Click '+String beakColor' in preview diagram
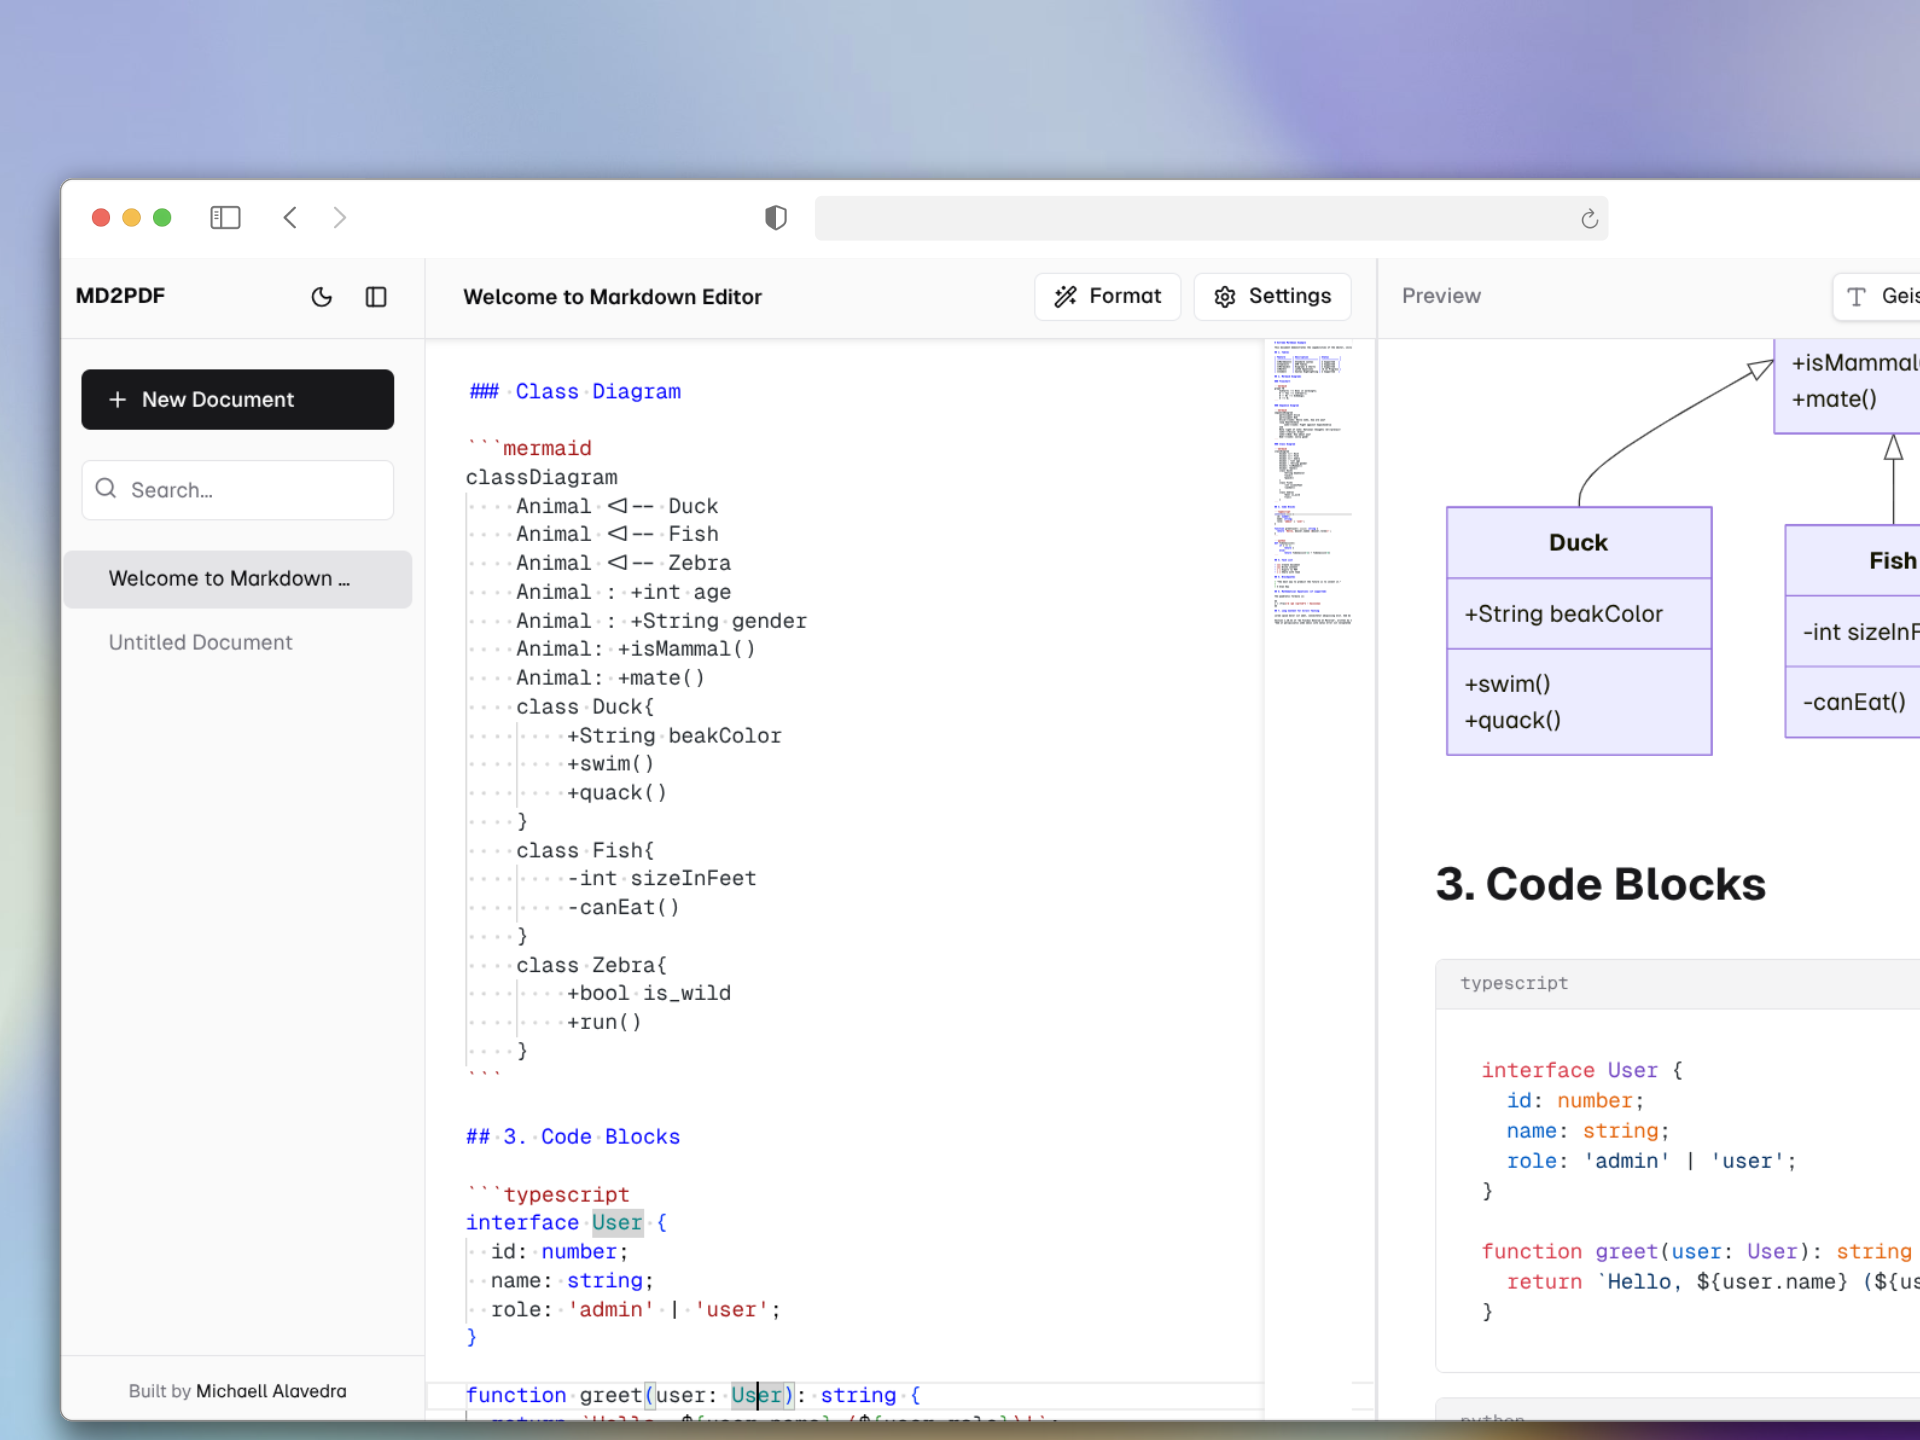Viewport: 1920px width, 1440px height. [x=1564, y=614]
